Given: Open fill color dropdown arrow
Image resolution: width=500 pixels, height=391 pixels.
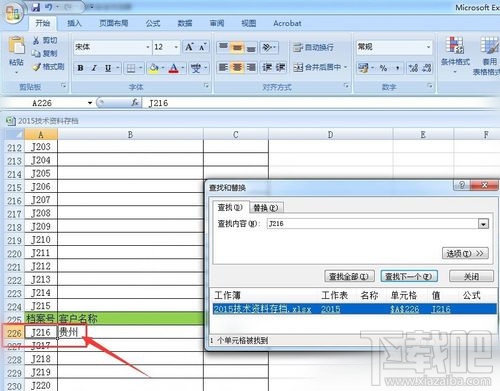Looking at the screenshot, I should click(x=163, y=68).
